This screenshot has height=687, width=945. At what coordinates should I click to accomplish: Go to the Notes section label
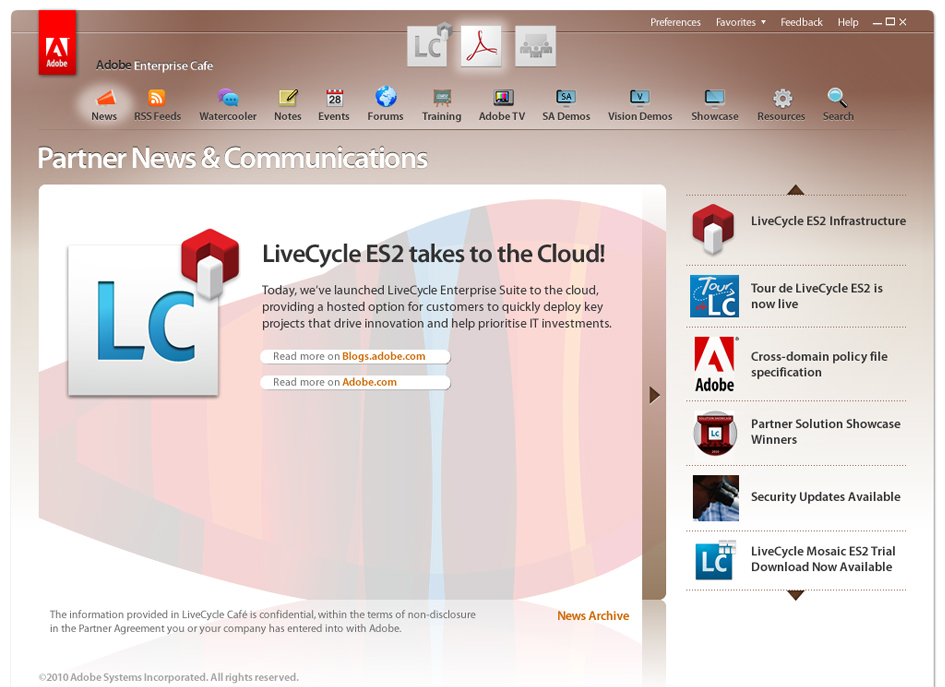pyautogui.click(x=287, y=116)
